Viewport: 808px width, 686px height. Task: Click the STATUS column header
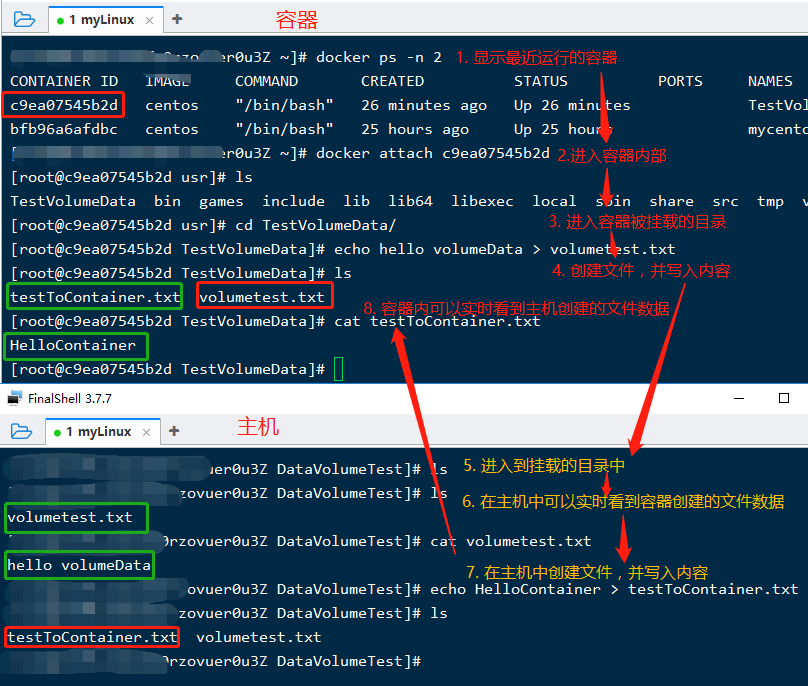click(541, 81)
